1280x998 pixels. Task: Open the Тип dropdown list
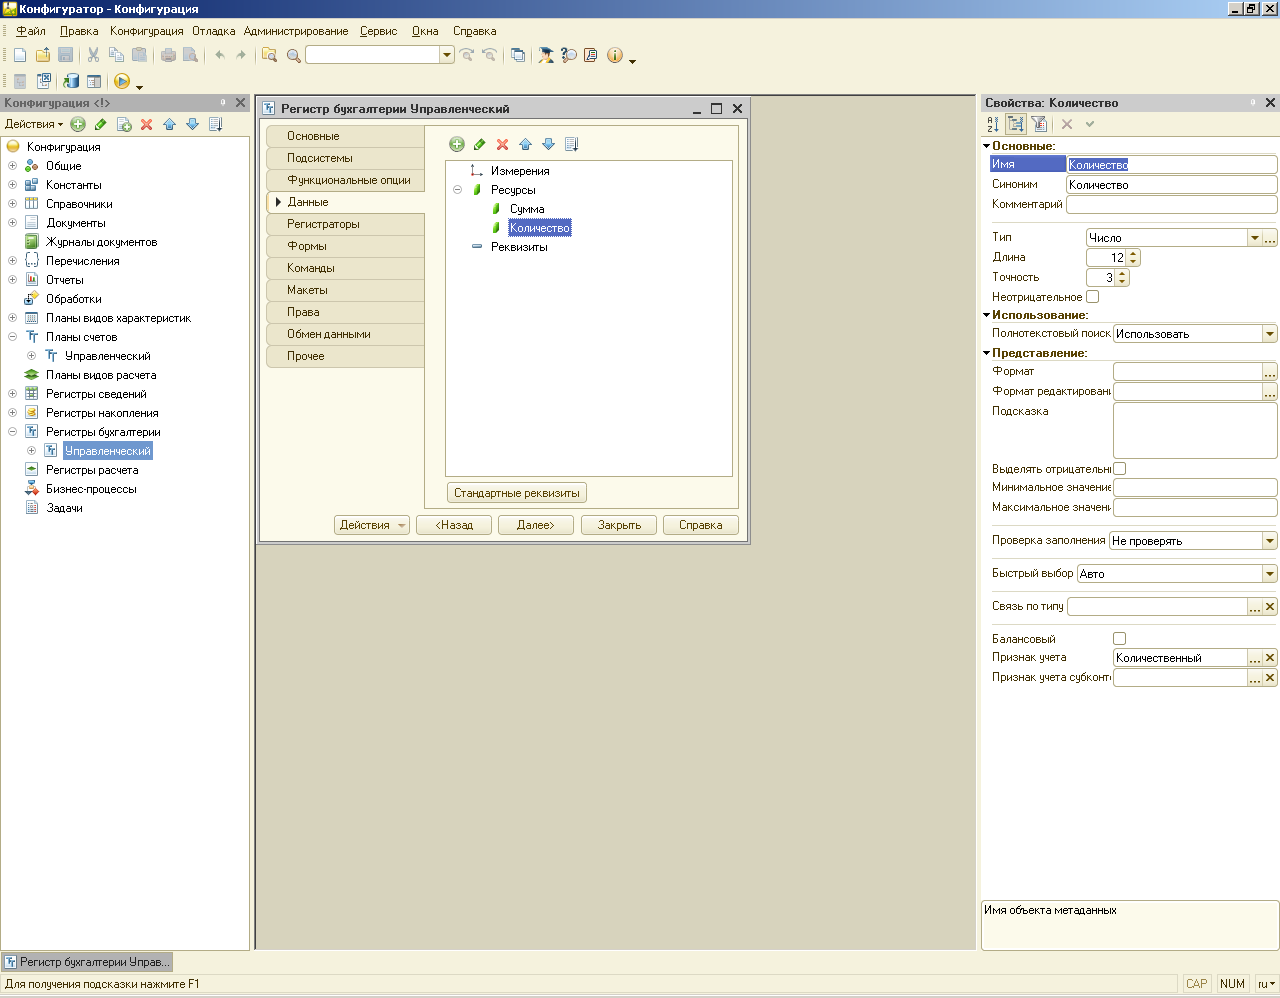pos(1254,238)
